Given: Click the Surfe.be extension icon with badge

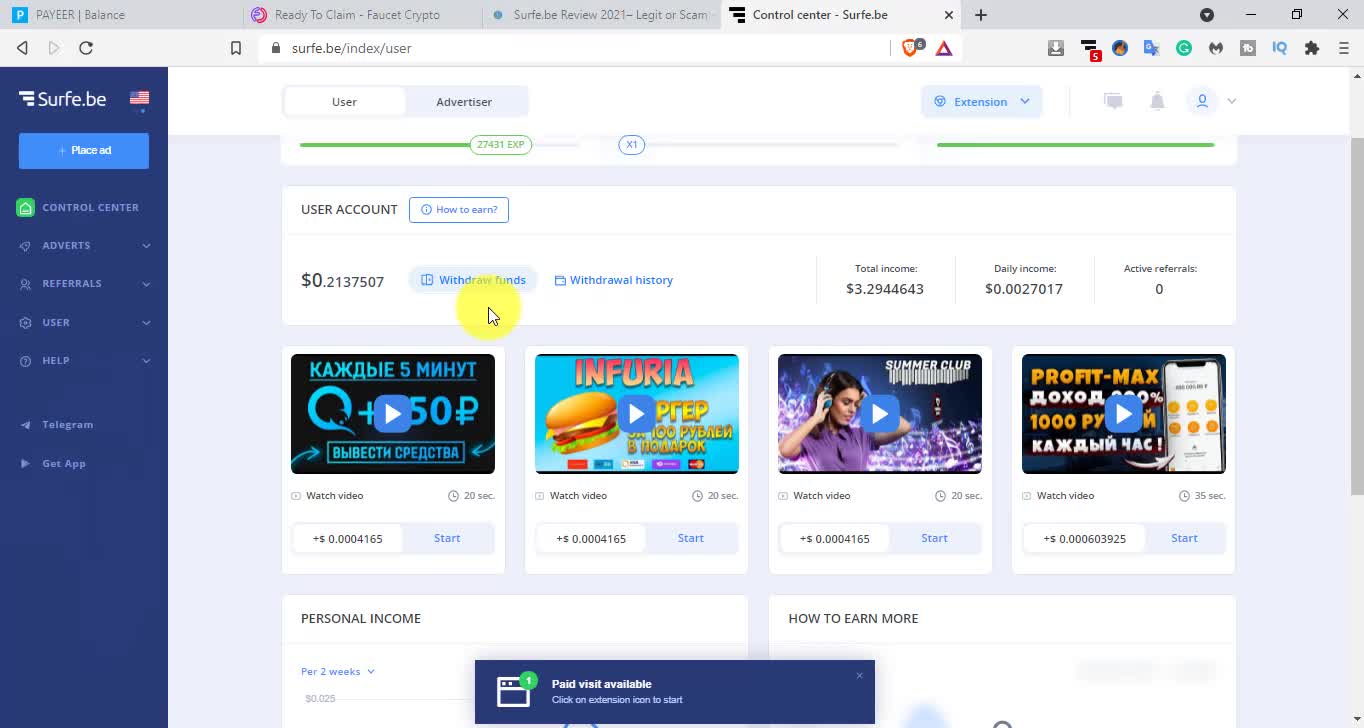Looking at the screenshot, I should tap(1089, 48).
